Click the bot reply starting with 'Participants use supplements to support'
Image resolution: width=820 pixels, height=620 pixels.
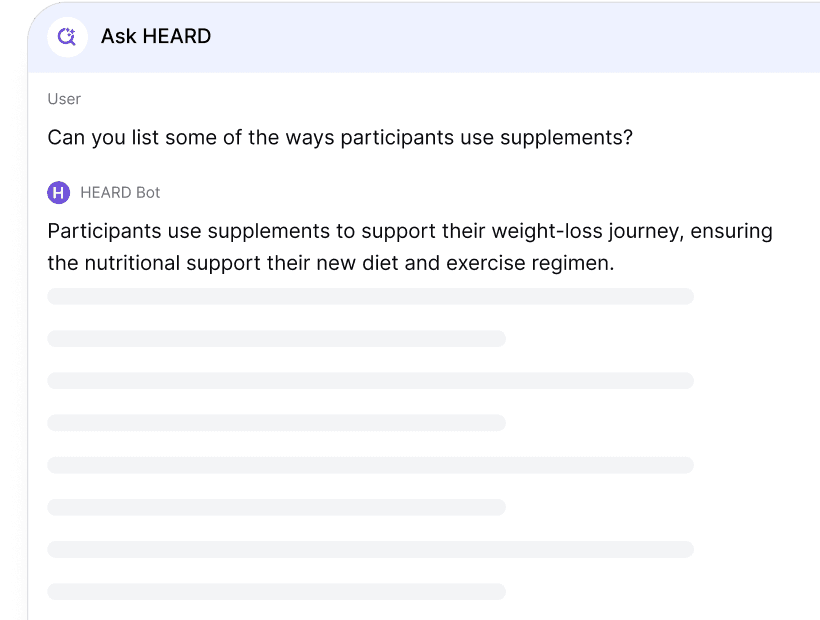[x=410, y=247]
